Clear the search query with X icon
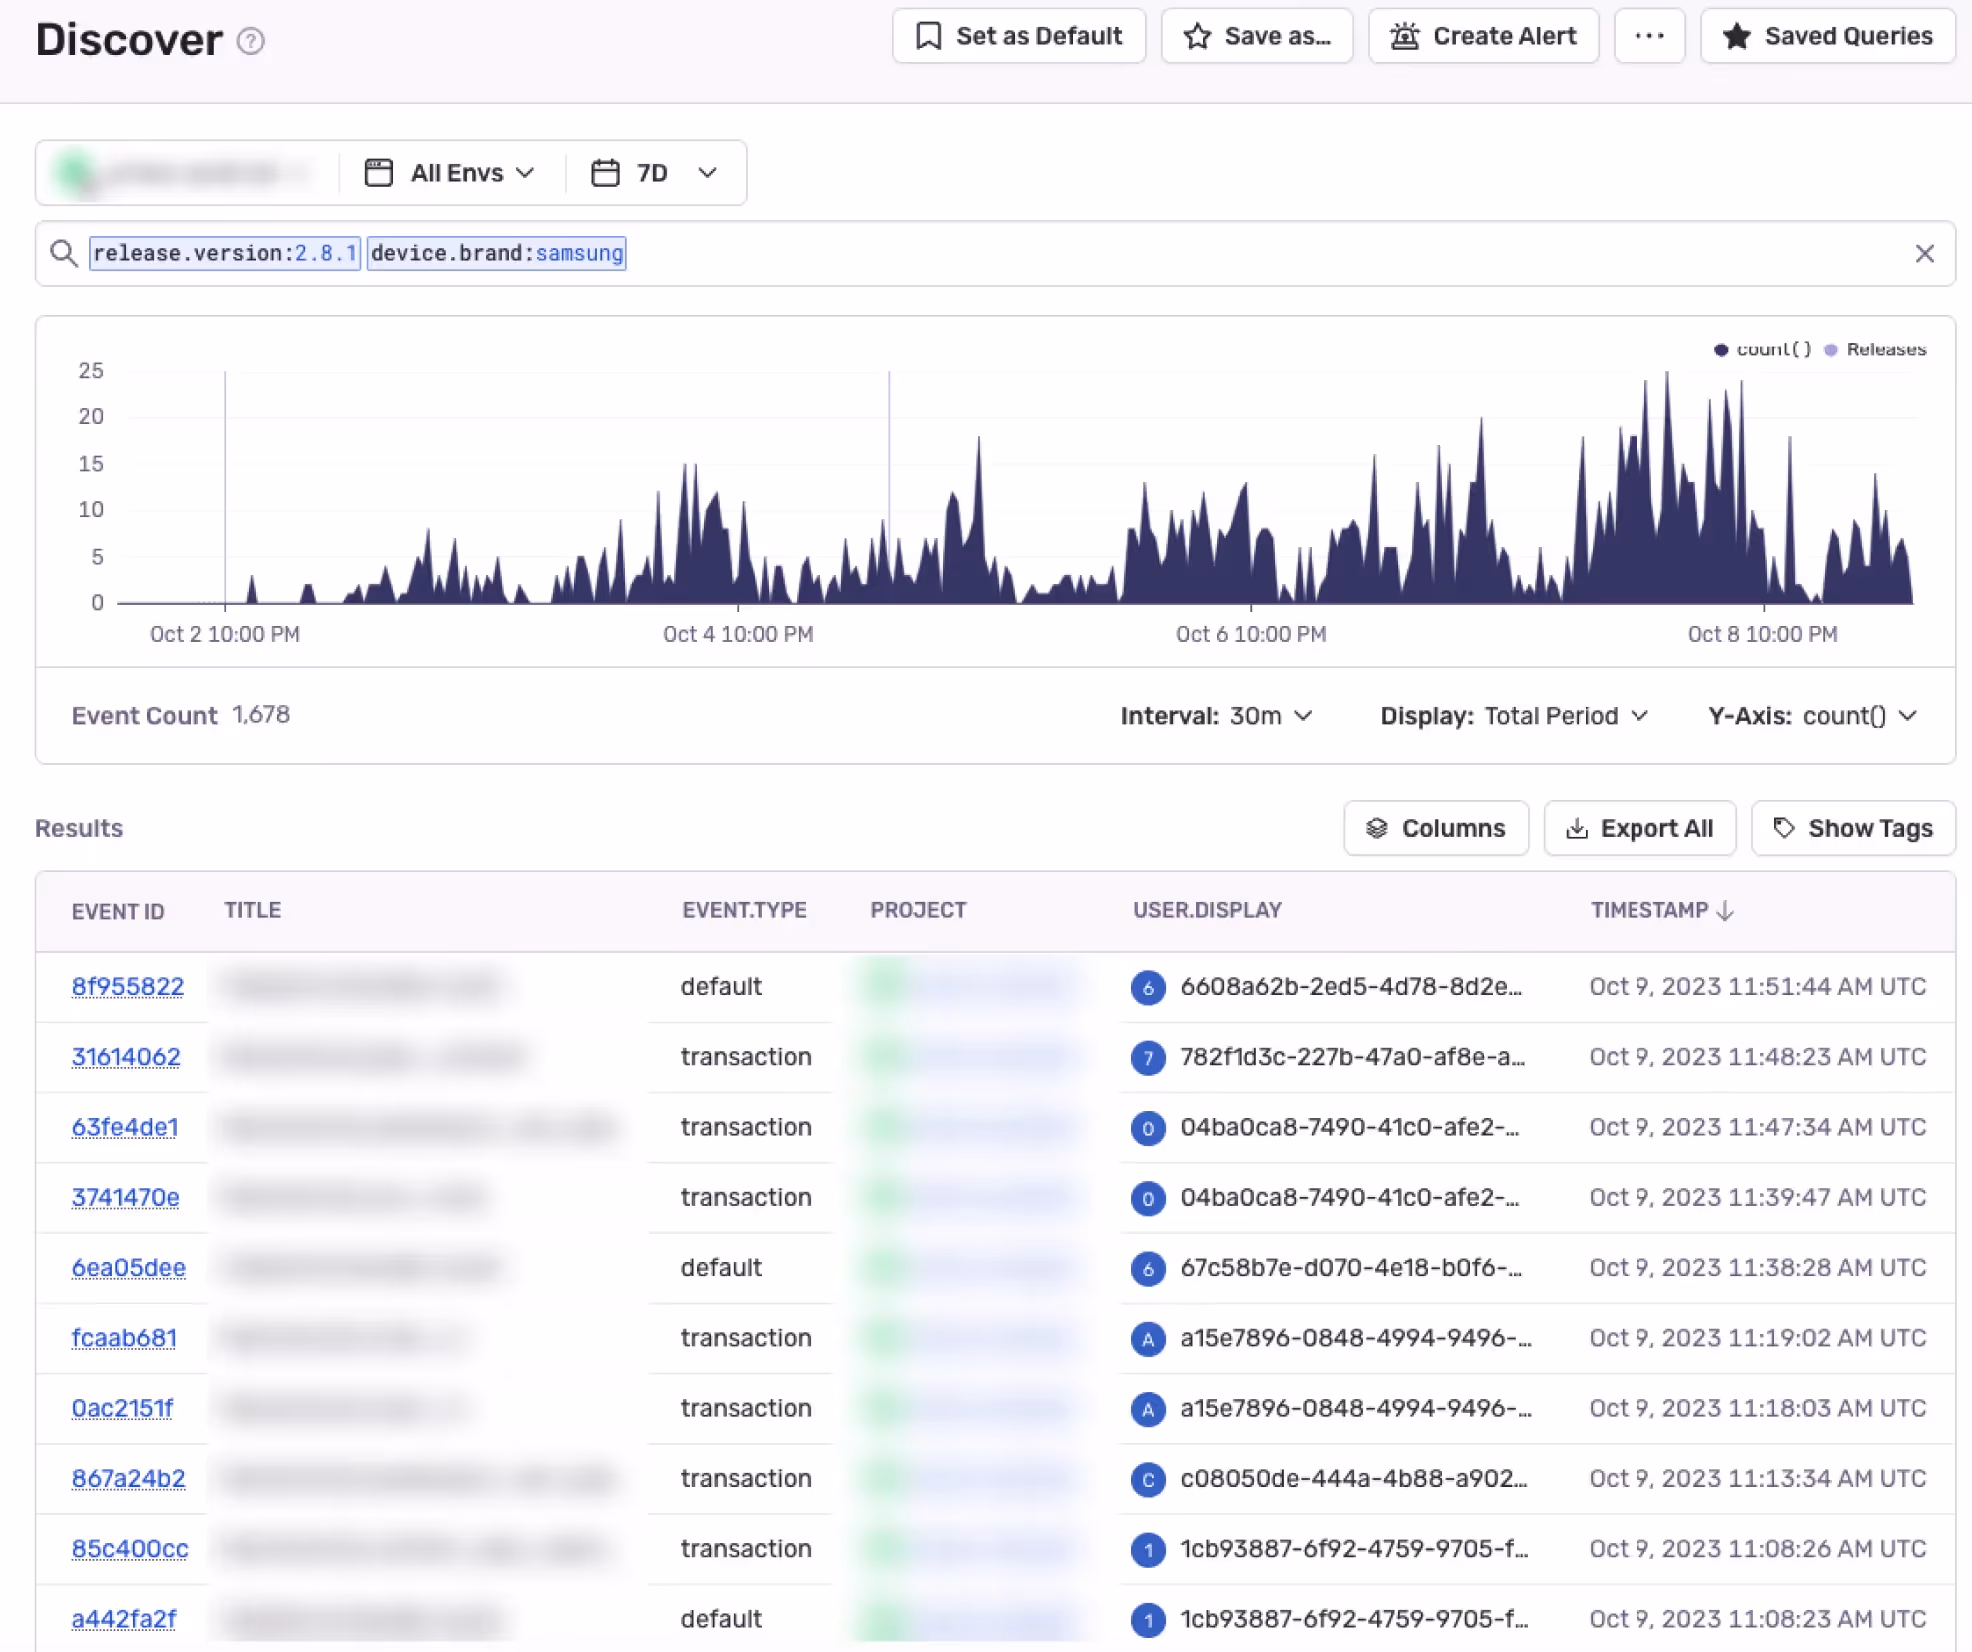Screen dimensions: 1972x1652 (1924, 254)
